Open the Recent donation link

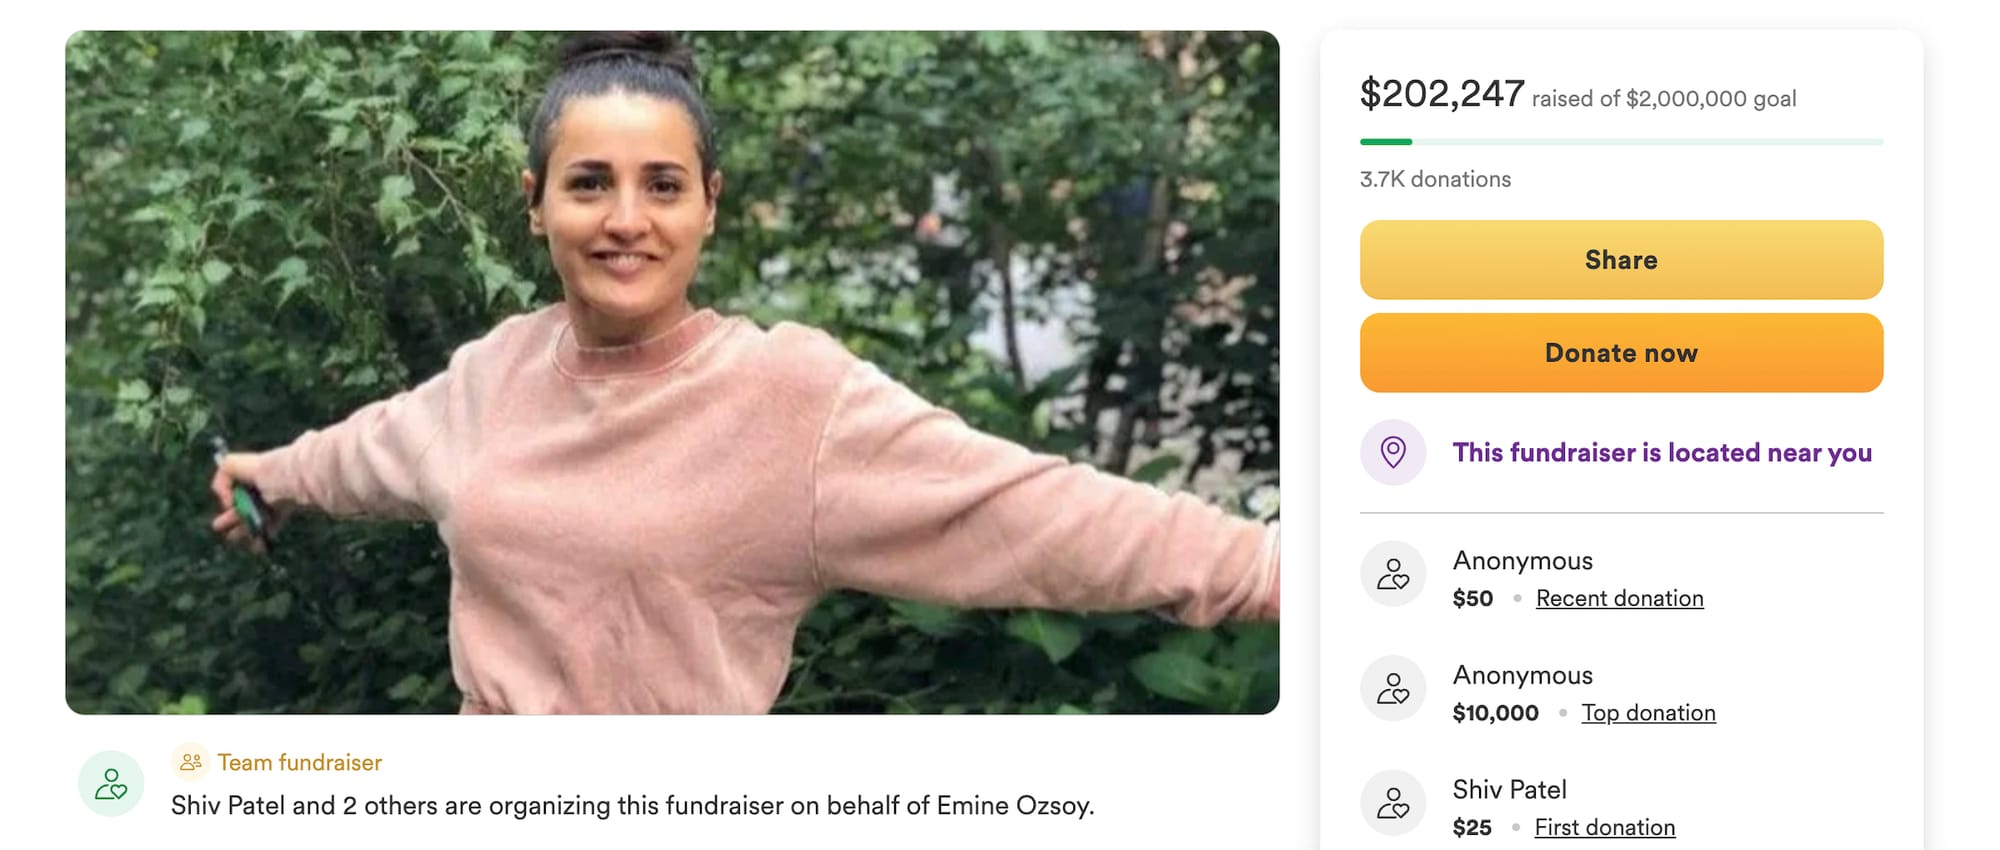[x=1619, y=598]
